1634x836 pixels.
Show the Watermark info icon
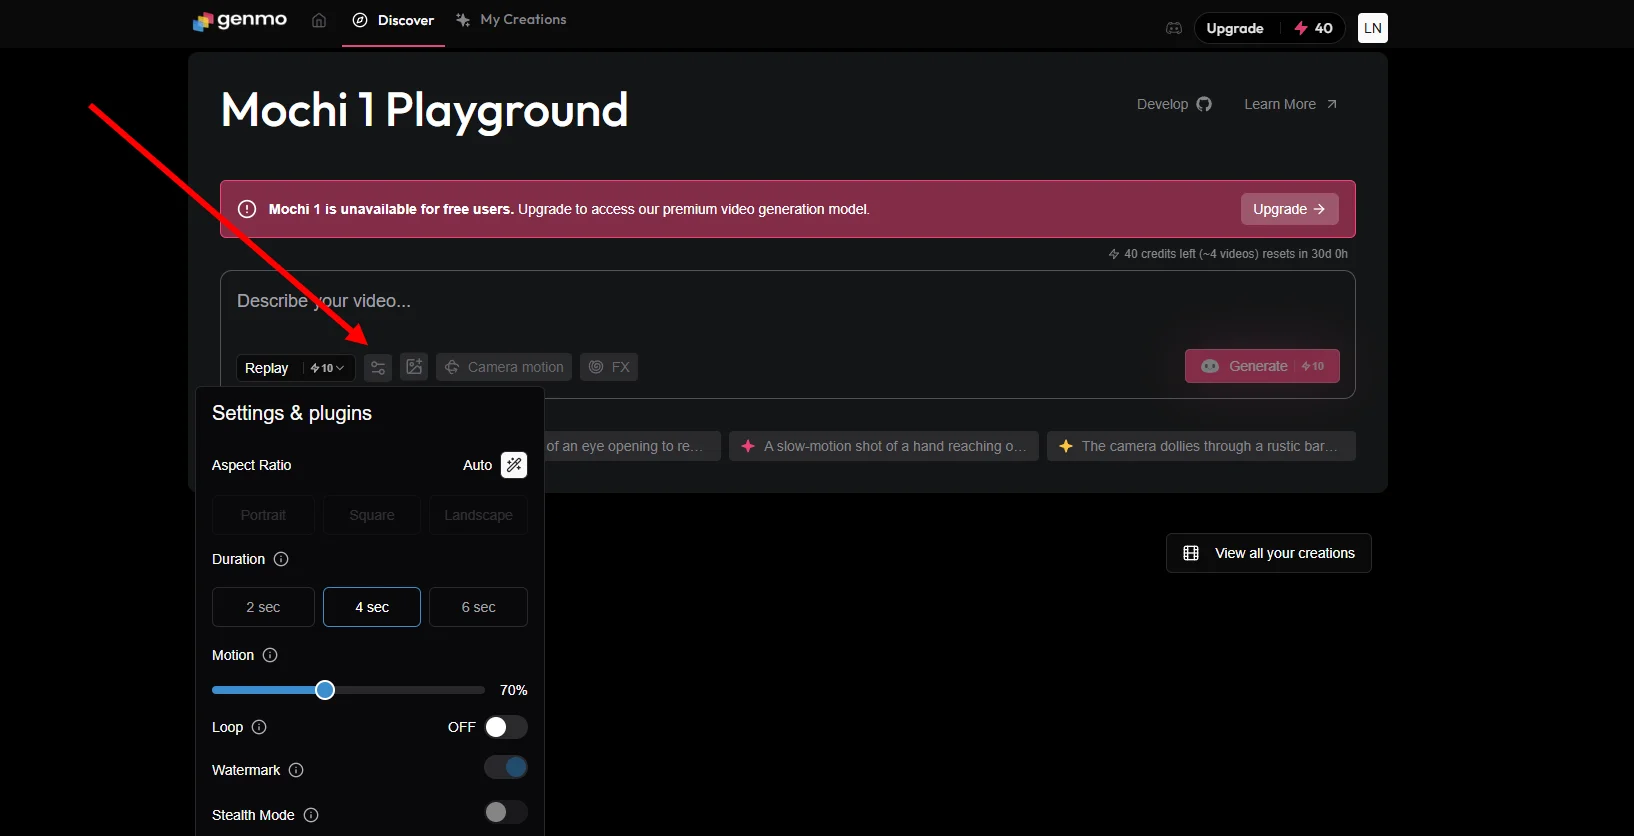pyautogui.click(x=296, y=770)
